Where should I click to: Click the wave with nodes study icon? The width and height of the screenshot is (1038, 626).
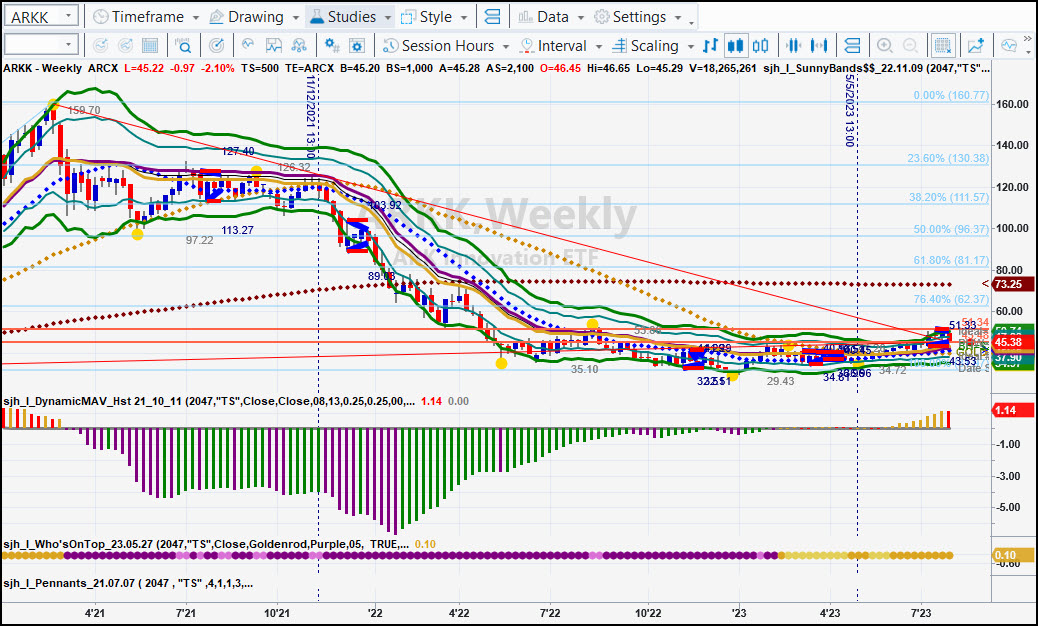(x=299, y=45)
